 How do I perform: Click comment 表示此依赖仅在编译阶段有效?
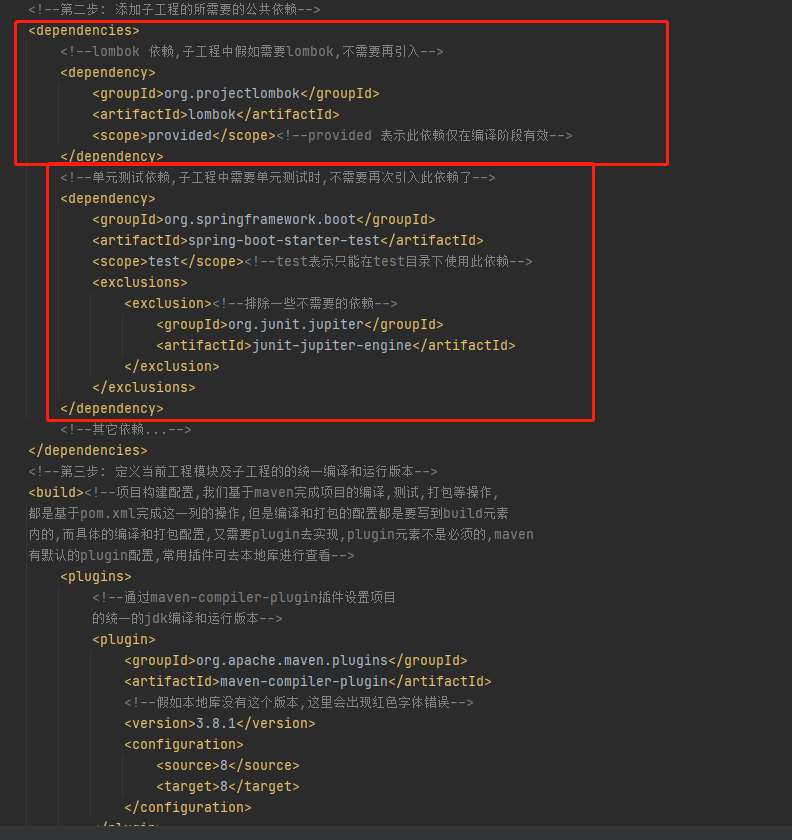click(x=424, y=136)
